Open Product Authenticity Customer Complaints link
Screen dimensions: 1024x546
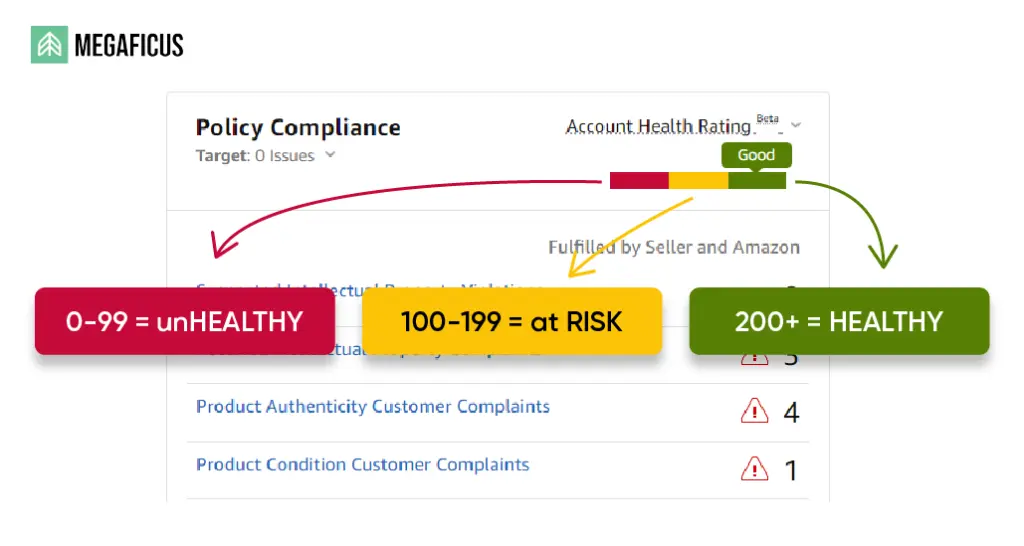[x=373, y=407]
